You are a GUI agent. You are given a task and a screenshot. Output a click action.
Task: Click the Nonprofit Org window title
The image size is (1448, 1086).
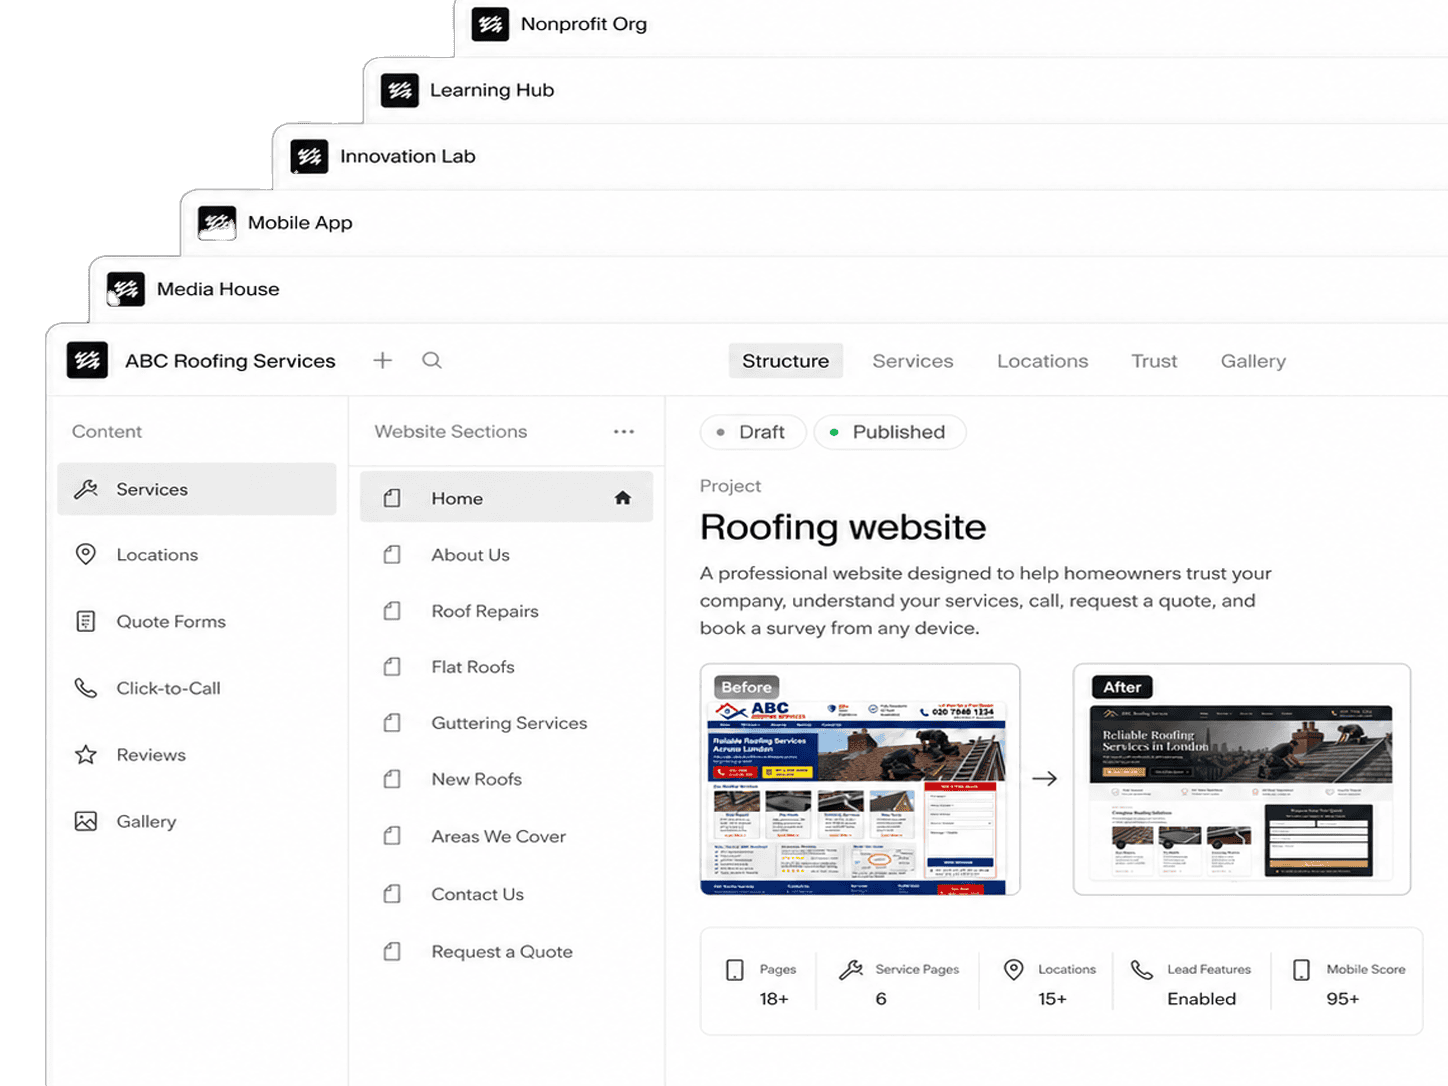pyautogui.click(x=584, y=24)
